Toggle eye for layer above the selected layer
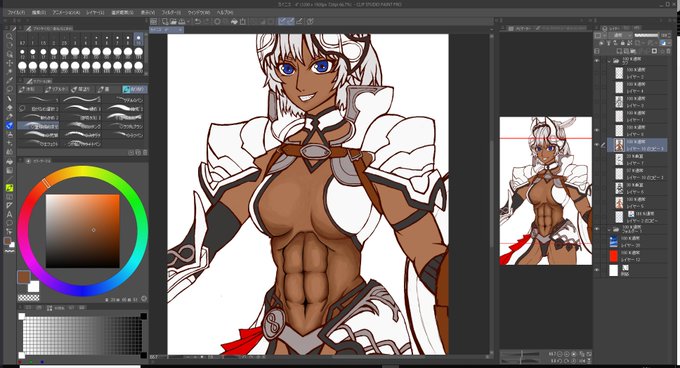 [597, 130]
